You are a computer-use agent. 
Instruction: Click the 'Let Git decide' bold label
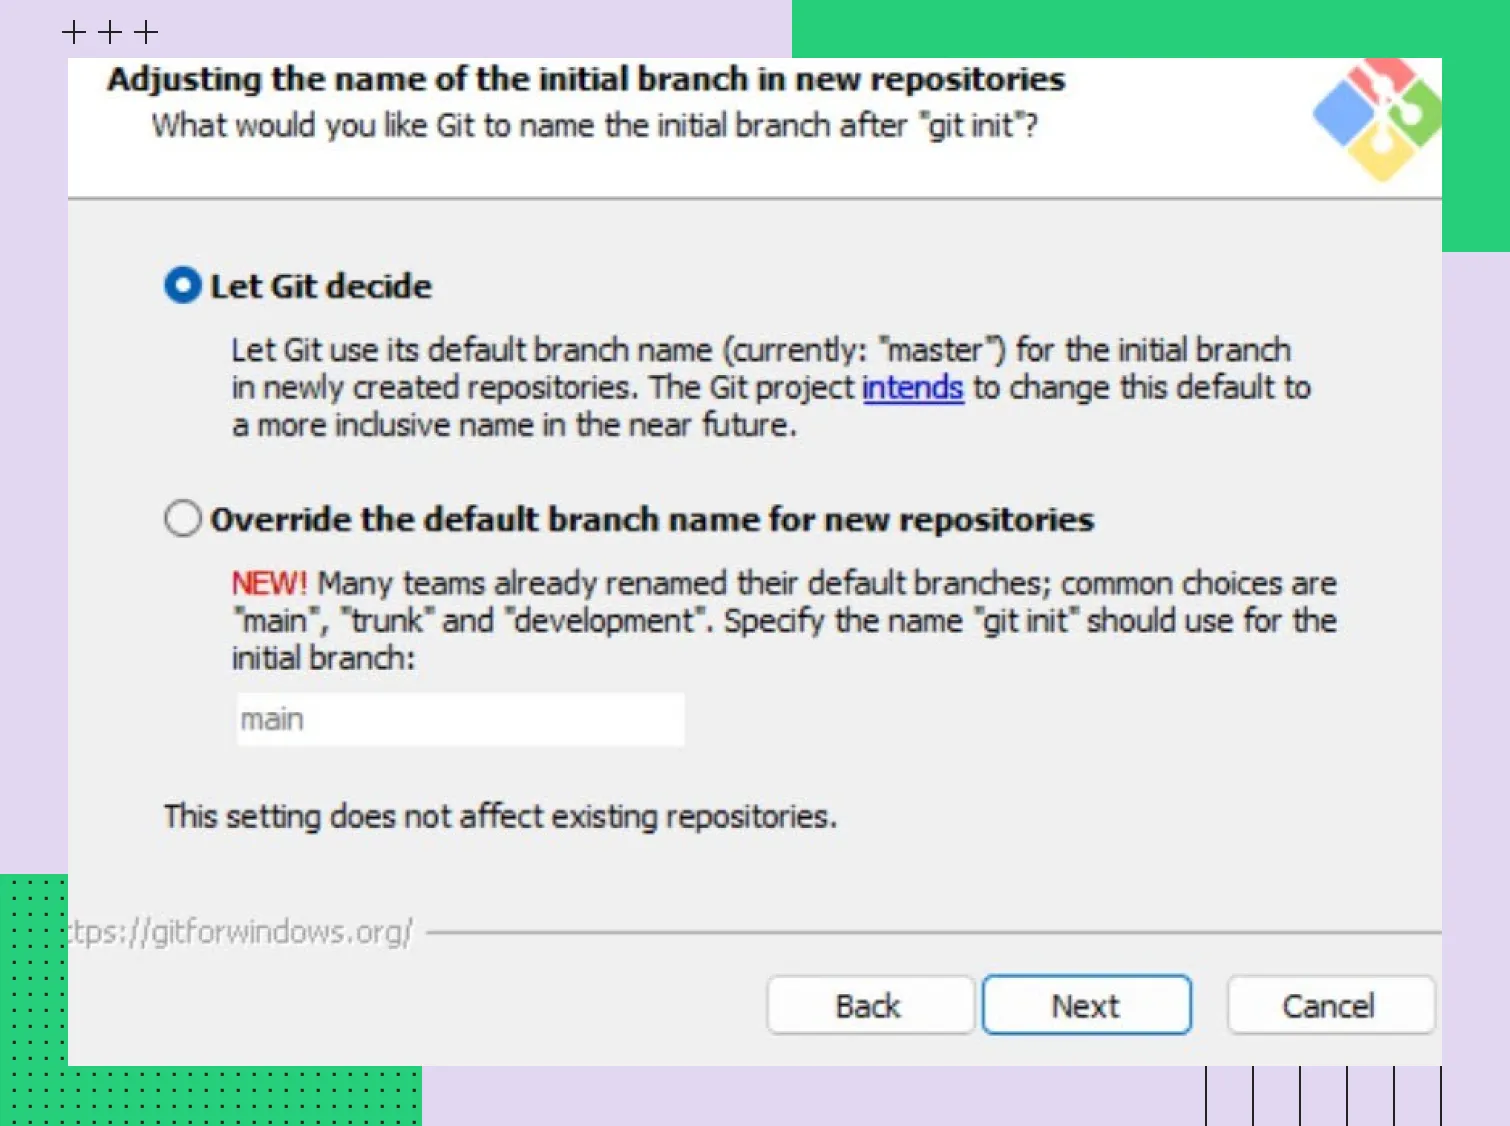[x=321, y=287]
